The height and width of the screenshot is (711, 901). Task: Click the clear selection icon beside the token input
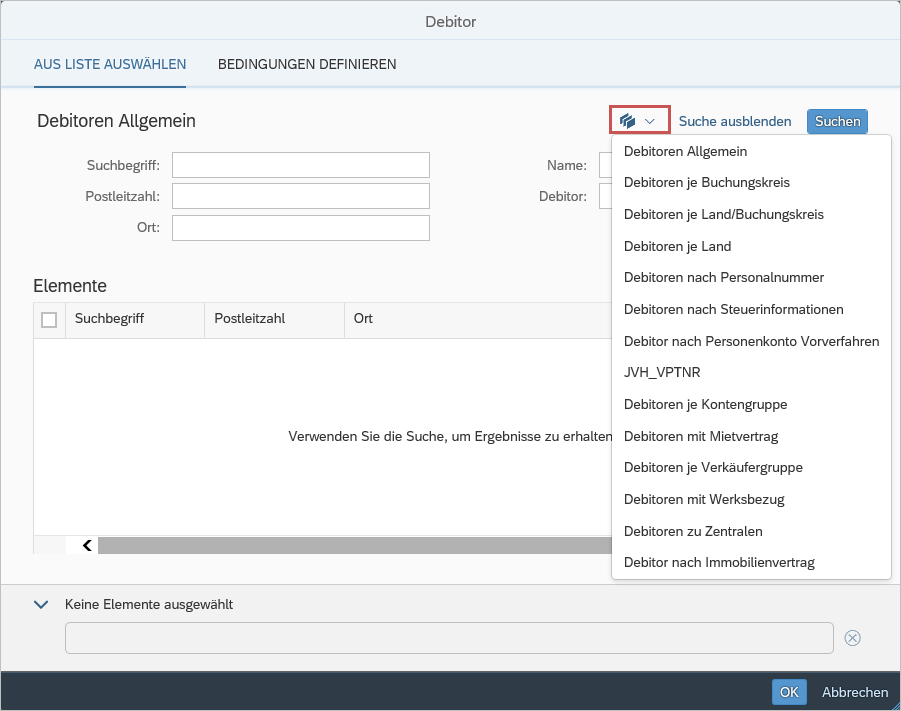coord(852,638)
